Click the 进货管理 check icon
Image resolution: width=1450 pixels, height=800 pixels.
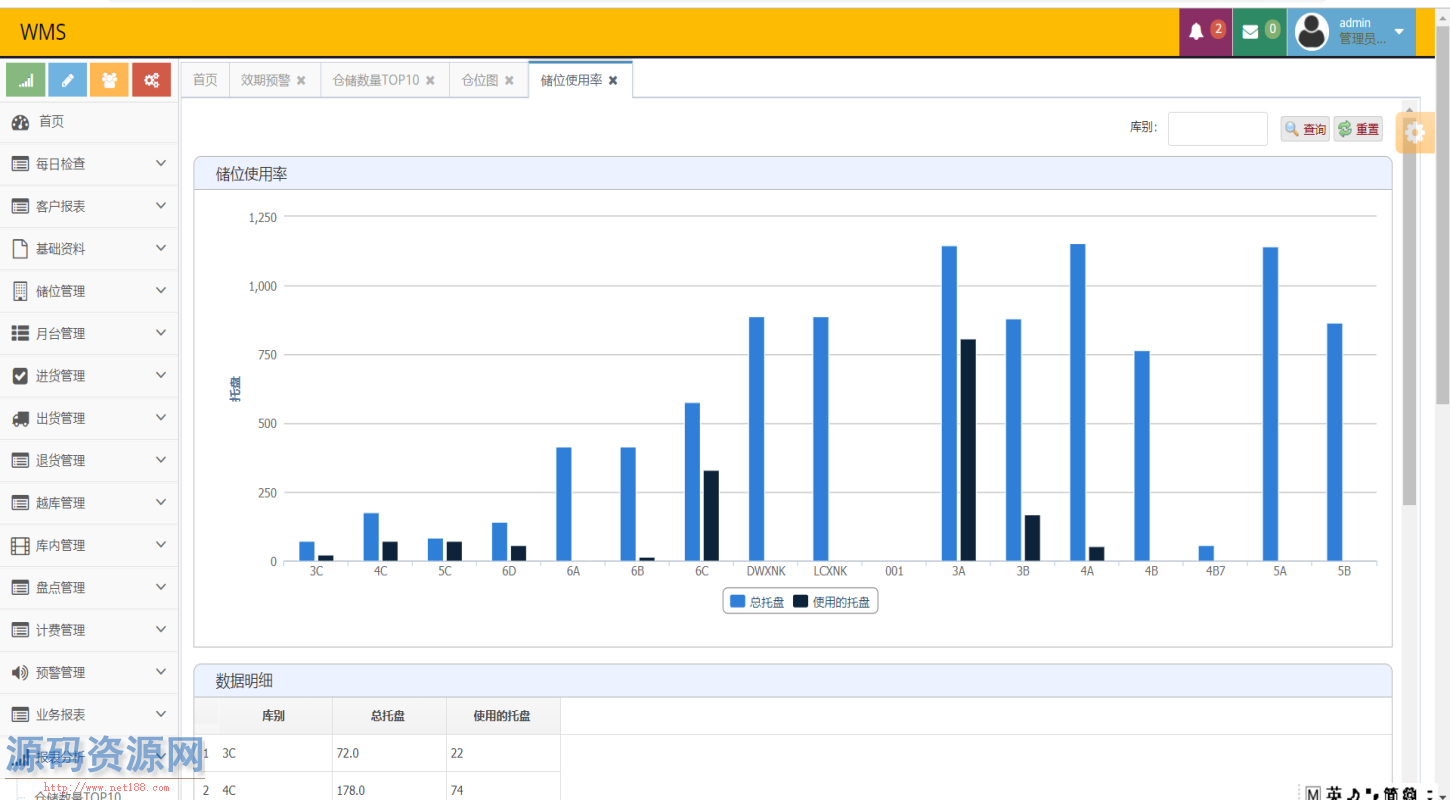click(x=20, y=376)
